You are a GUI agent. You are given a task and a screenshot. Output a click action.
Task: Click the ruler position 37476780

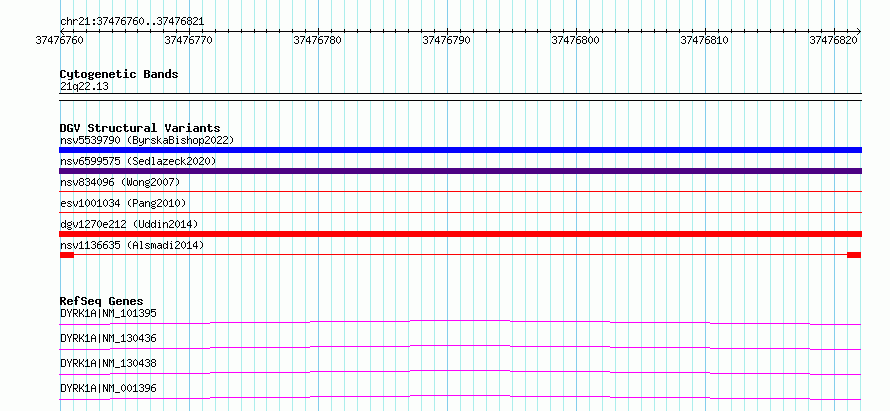coord(318,40)
